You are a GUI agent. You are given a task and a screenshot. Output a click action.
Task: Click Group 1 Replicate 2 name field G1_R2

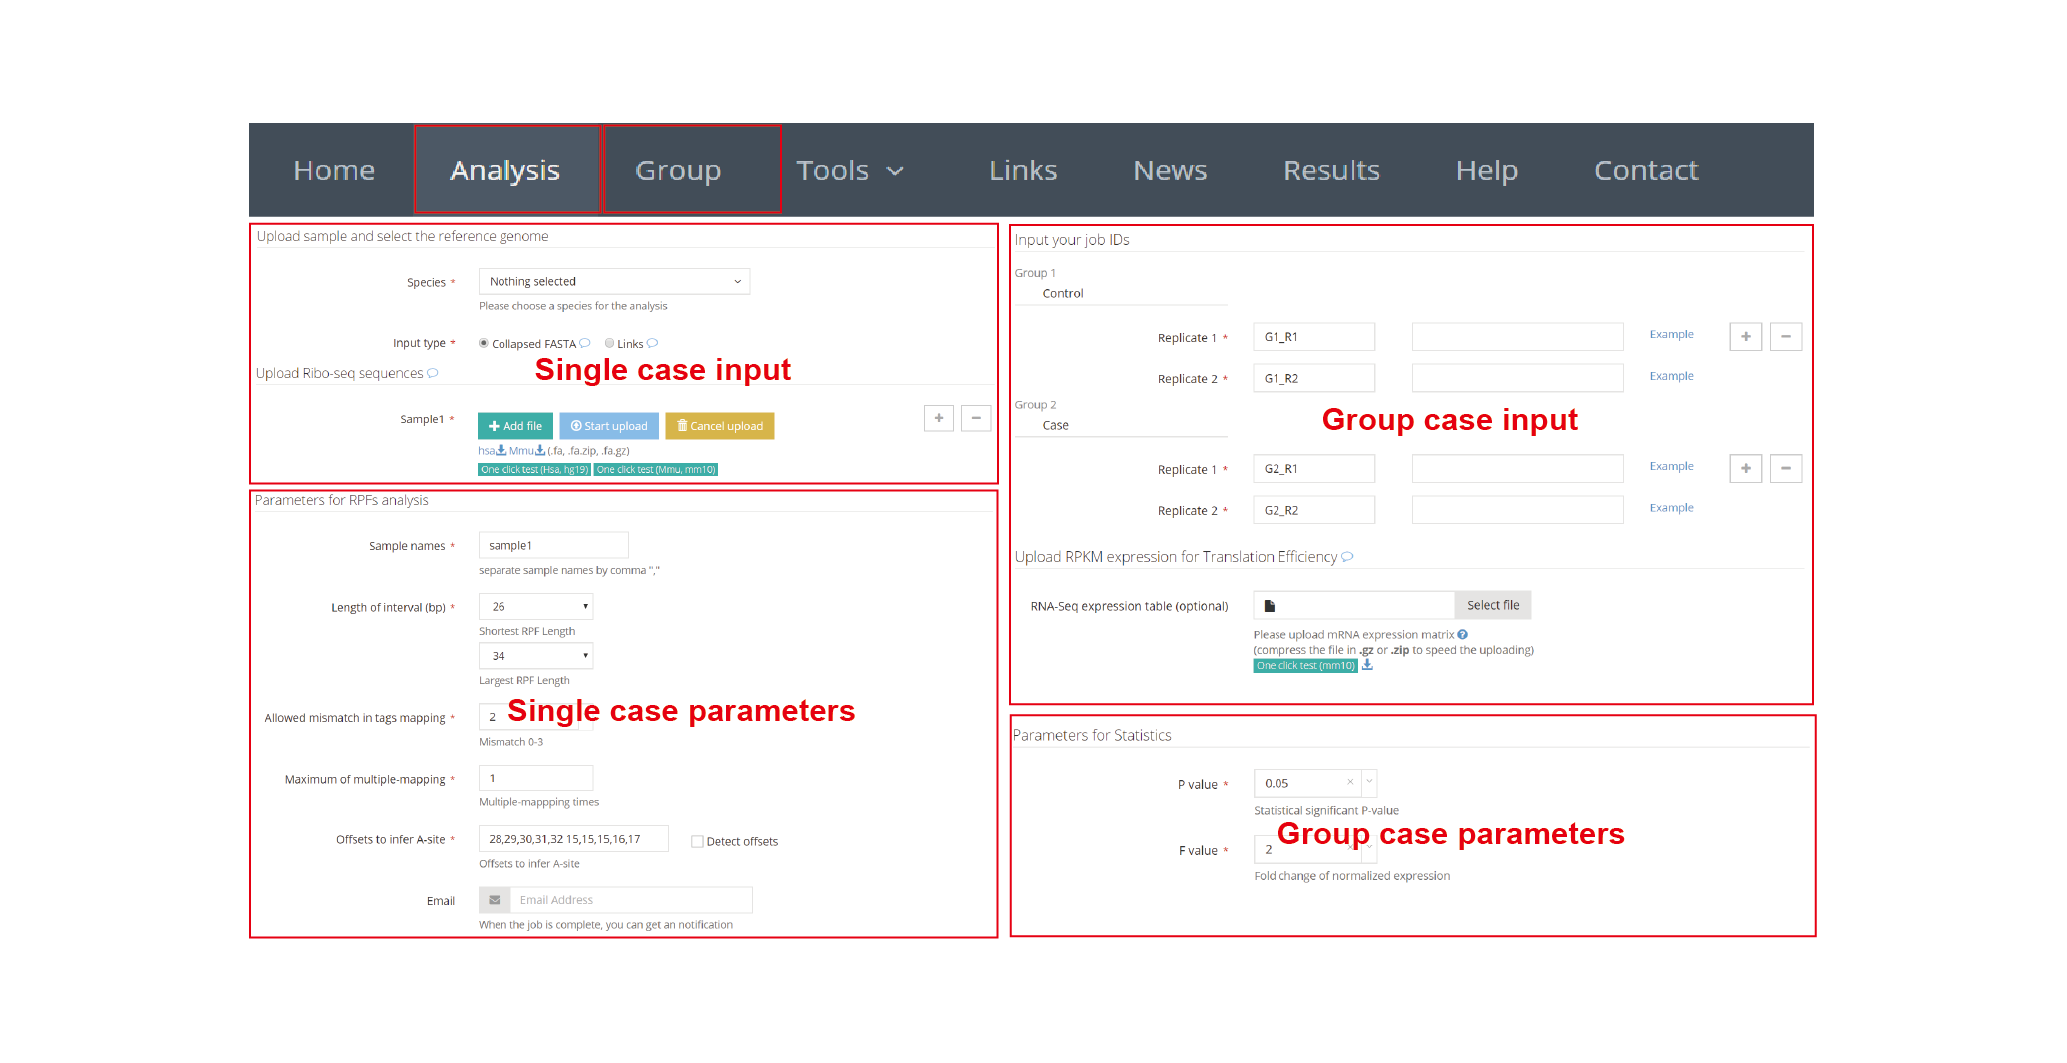click(x=1314, y=378)
